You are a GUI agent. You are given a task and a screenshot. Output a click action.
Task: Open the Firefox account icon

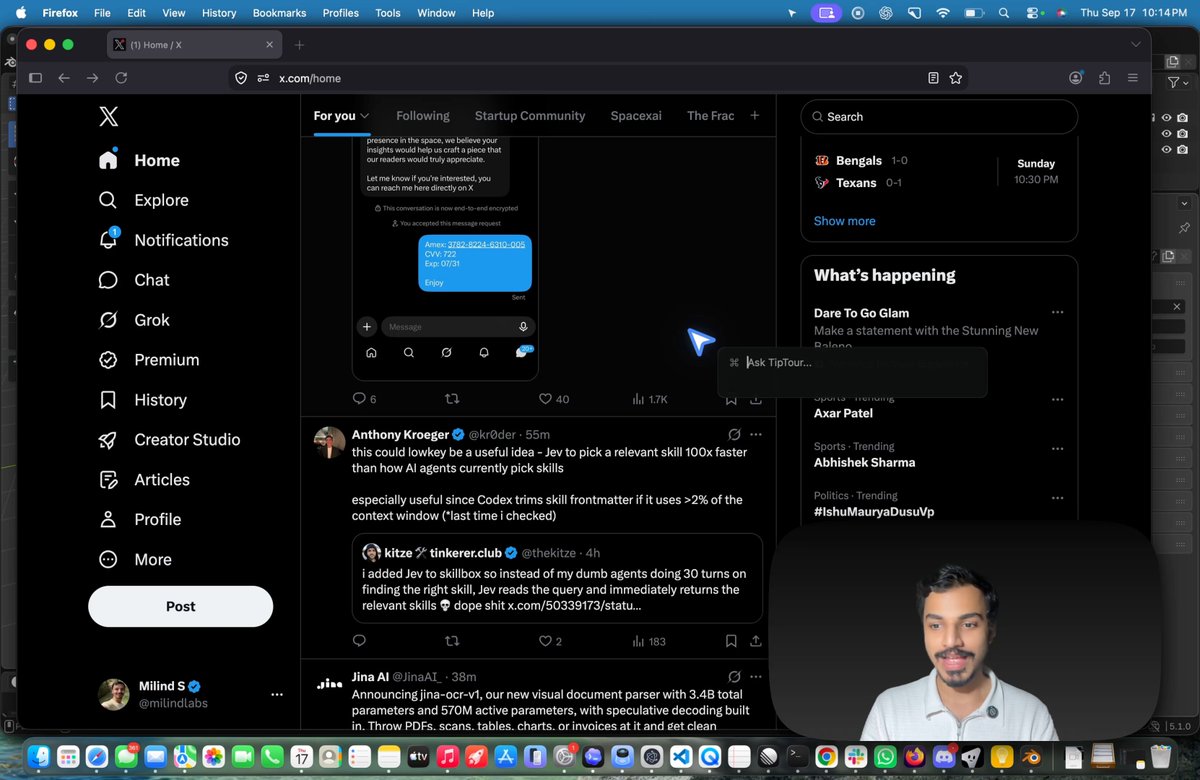tap(1075, 78)
